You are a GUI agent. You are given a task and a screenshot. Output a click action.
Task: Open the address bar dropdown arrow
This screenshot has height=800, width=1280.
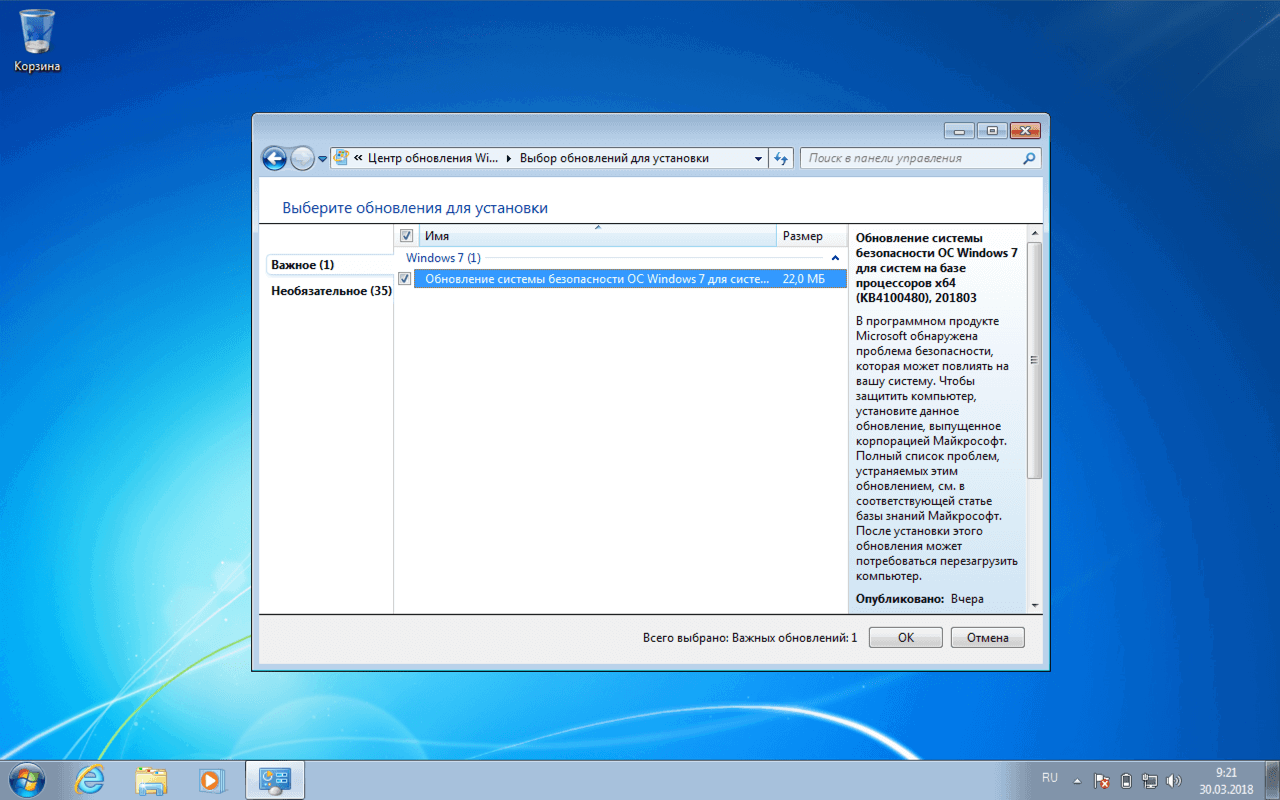[758, 158]
